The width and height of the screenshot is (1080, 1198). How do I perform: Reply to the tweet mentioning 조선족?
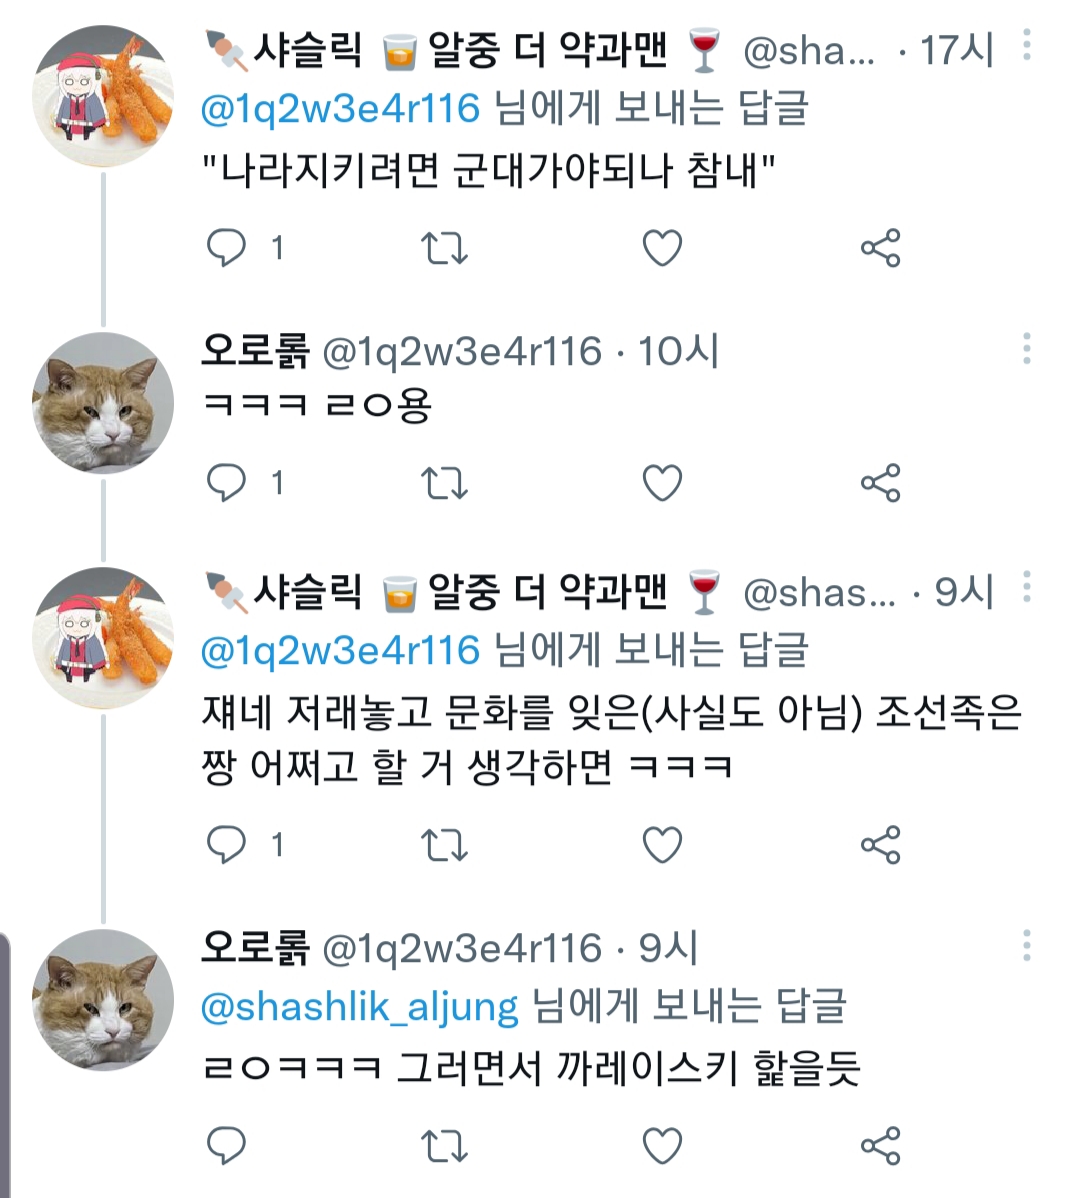[x=226, y=845]
